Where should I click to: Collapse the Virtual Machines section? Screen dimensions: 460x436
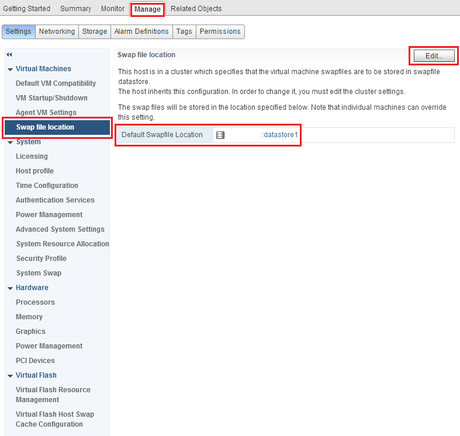pos(10,69)
